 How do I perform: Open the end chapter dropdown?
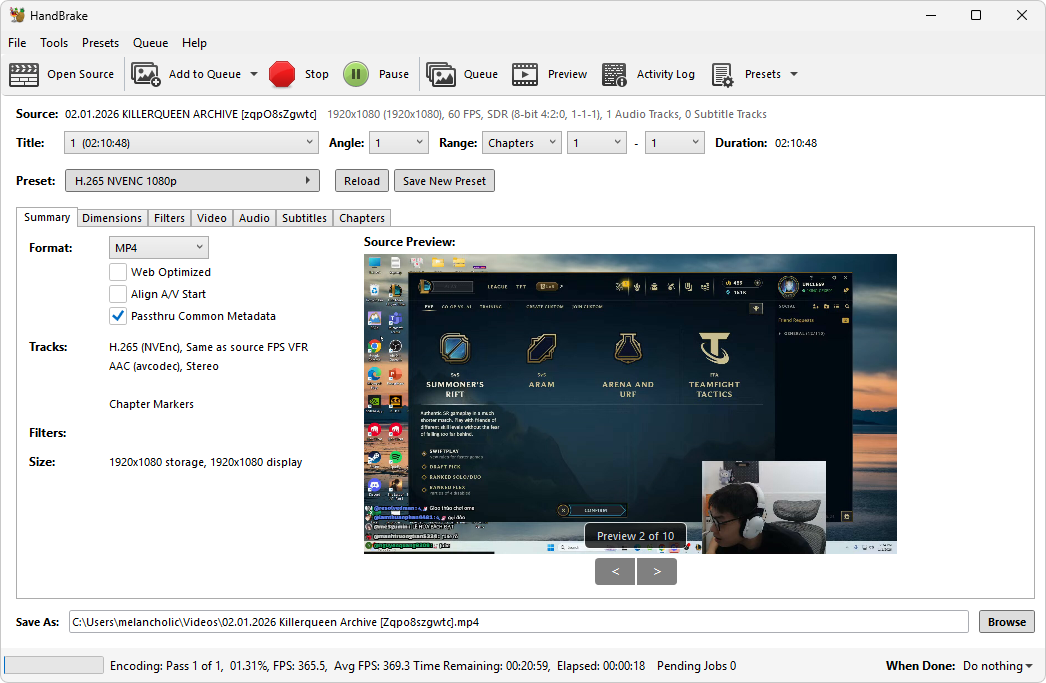point(674,143)
